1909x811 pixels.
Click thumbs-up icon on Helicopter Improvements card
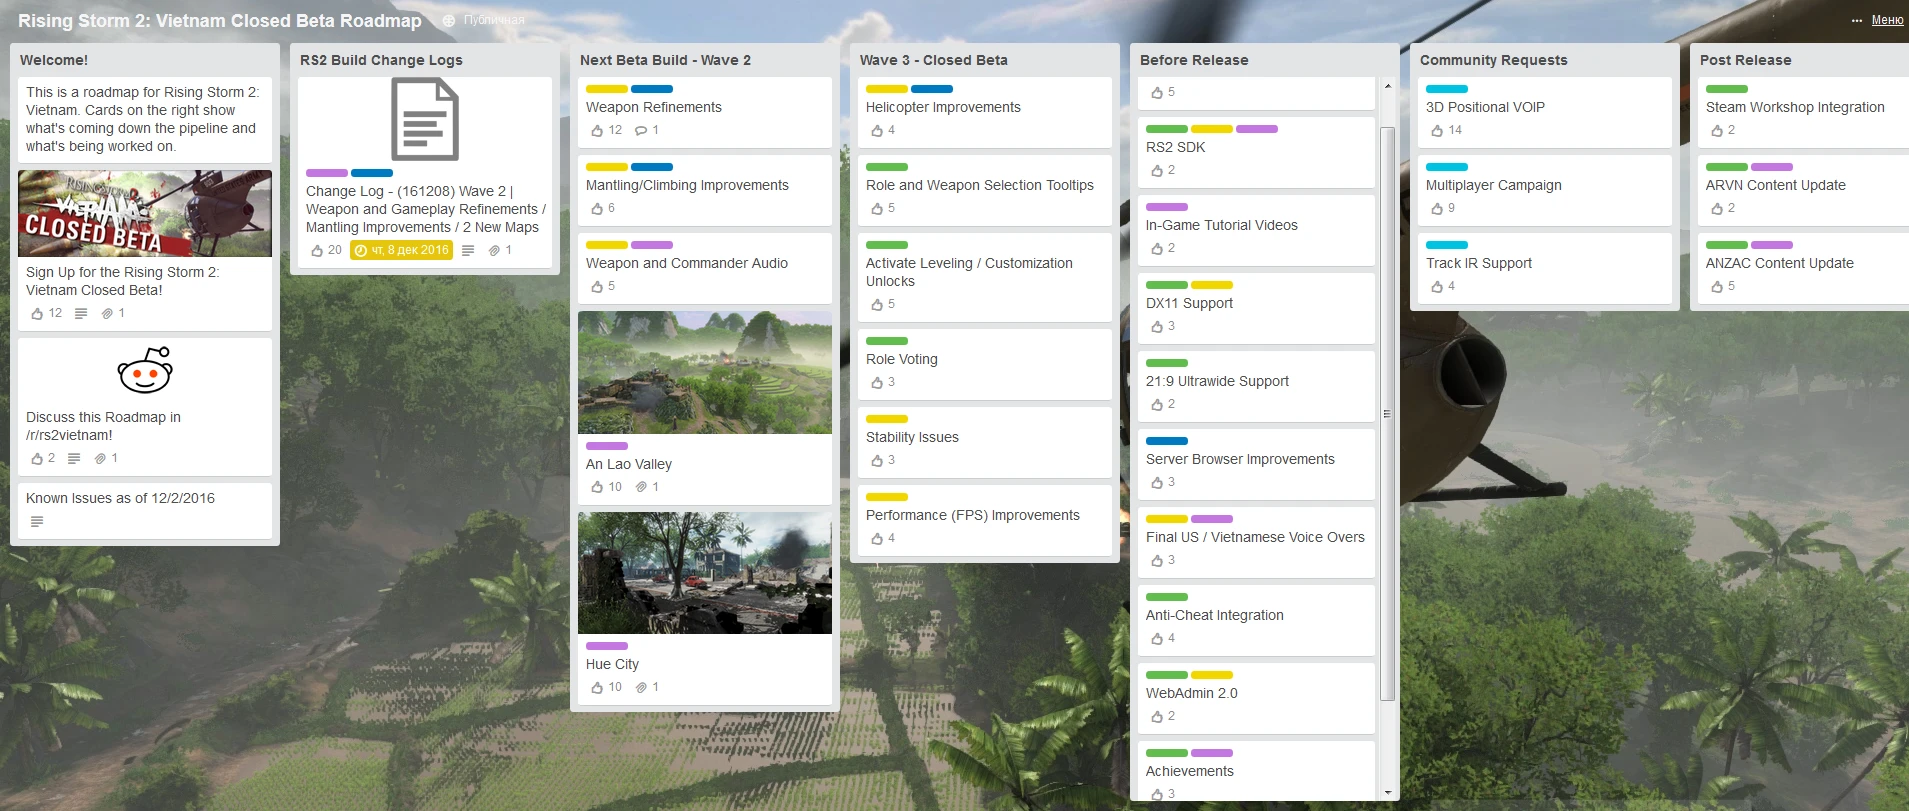point(877,130)
